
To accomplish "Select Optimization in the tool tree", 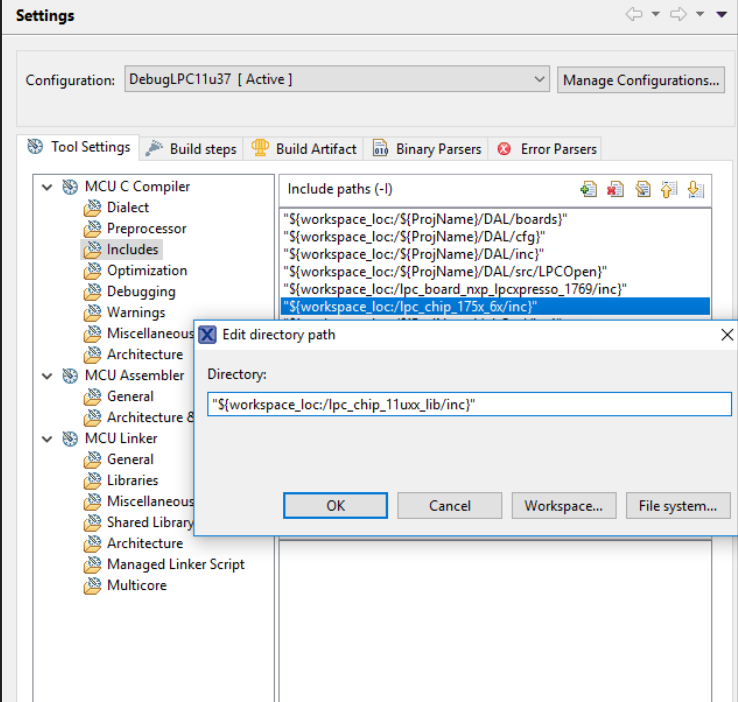I will point(147,271).
